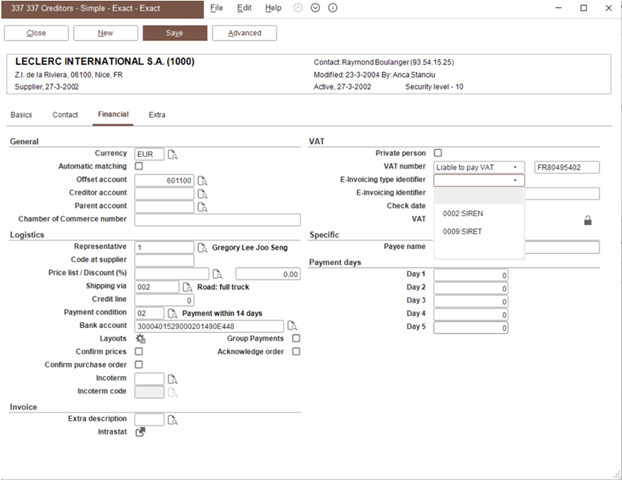This screenshot has height=480, width=622.
Task: Open the Currency lookup icon
Action: pyautogui.click(x=173, y=154)
